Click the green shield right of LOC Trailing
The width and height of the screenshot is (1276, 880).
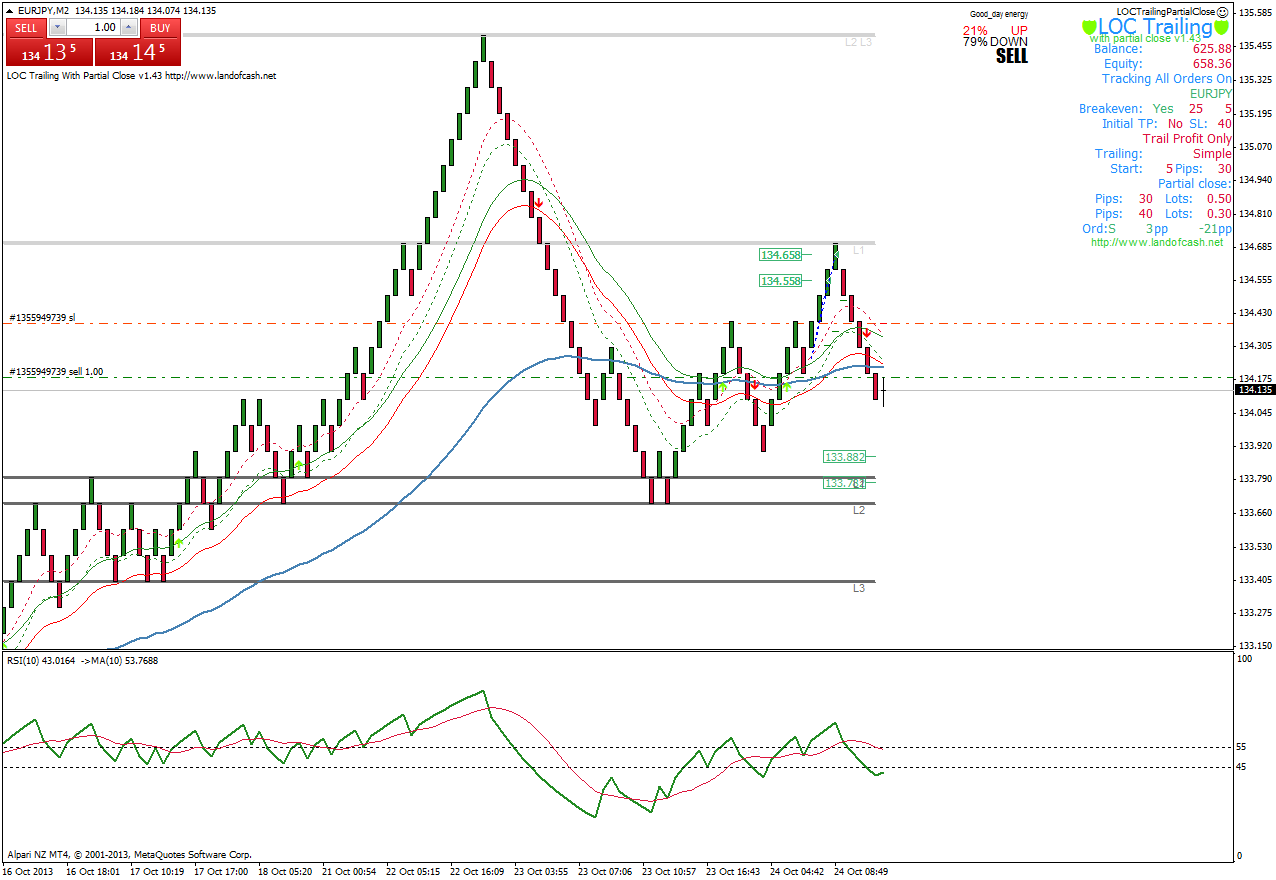[x=1222, y=27]
